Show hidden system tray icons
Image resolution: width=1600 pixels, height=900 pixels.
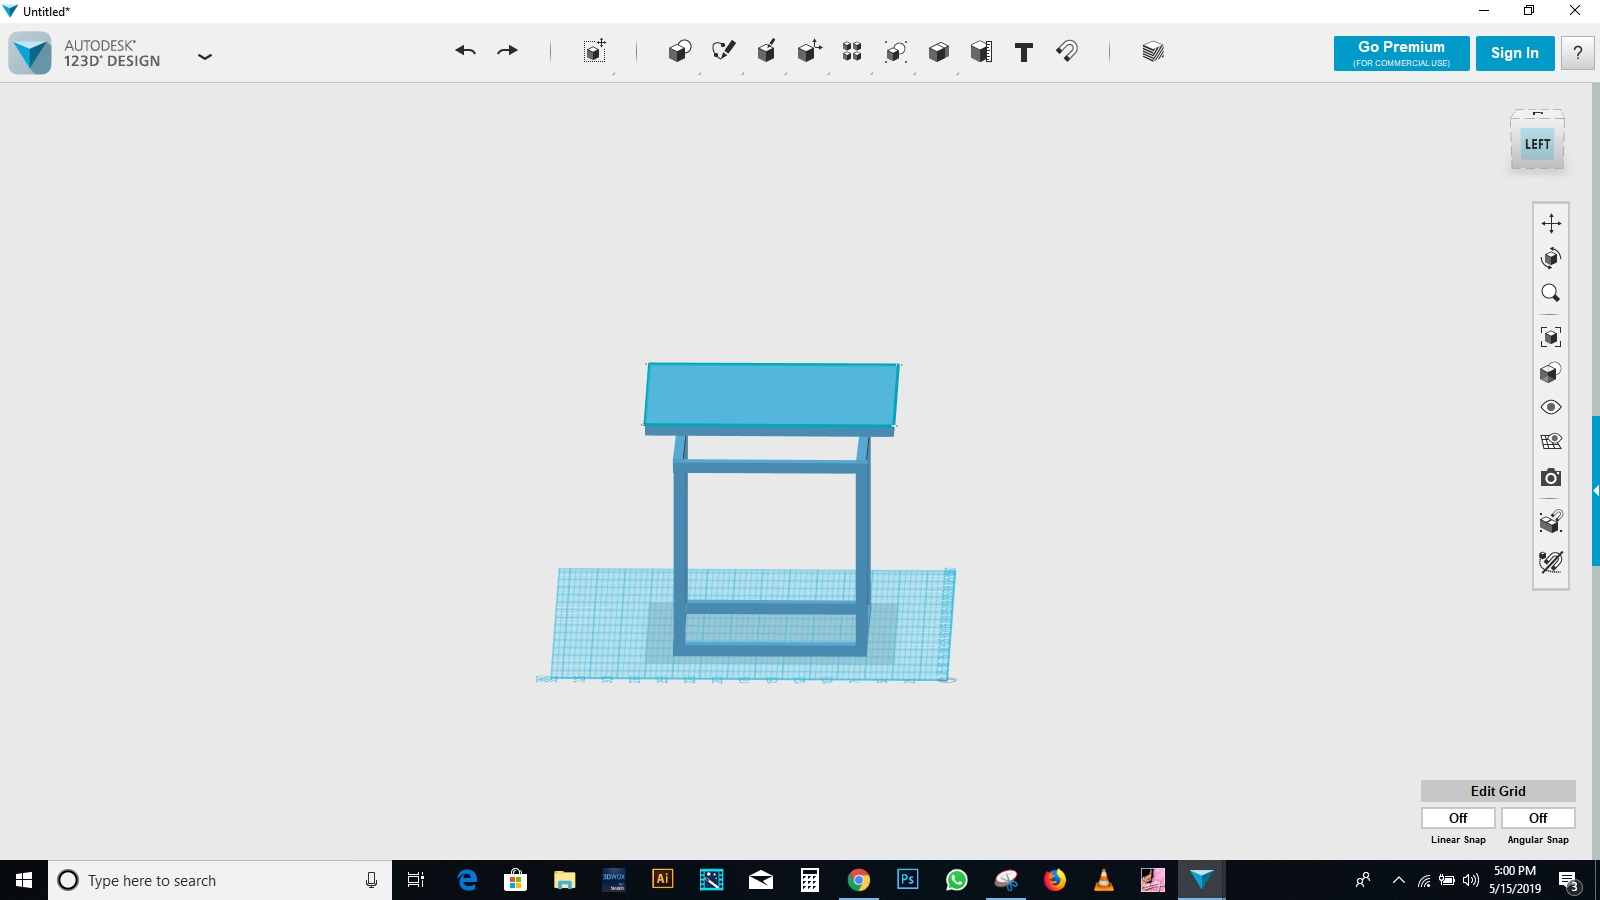(x=1398, y=880)
